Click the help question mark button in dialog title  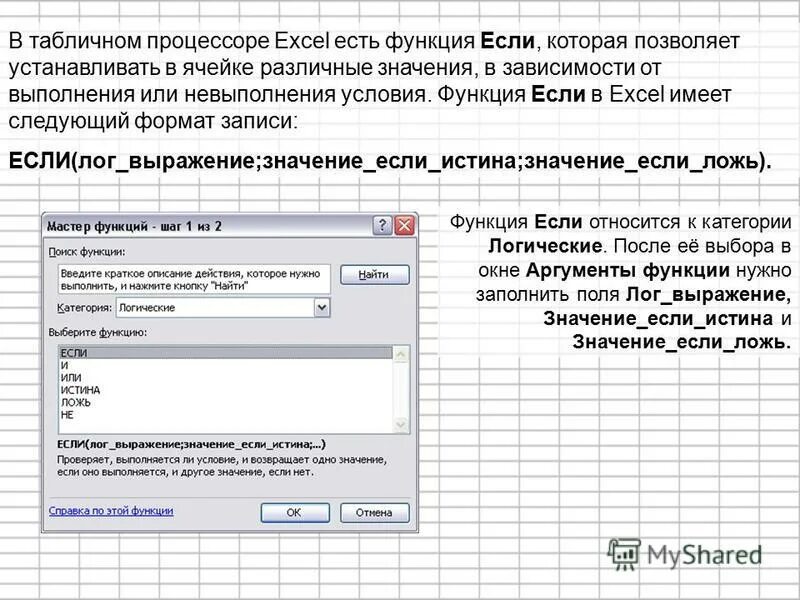[382, 225]
